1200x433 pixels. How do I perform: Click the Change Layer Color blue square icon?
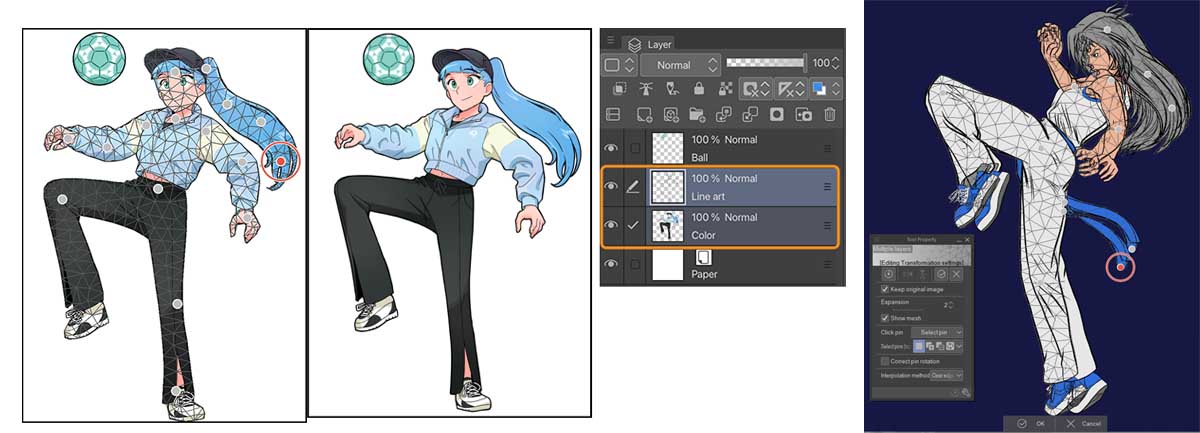click(819, 88)
